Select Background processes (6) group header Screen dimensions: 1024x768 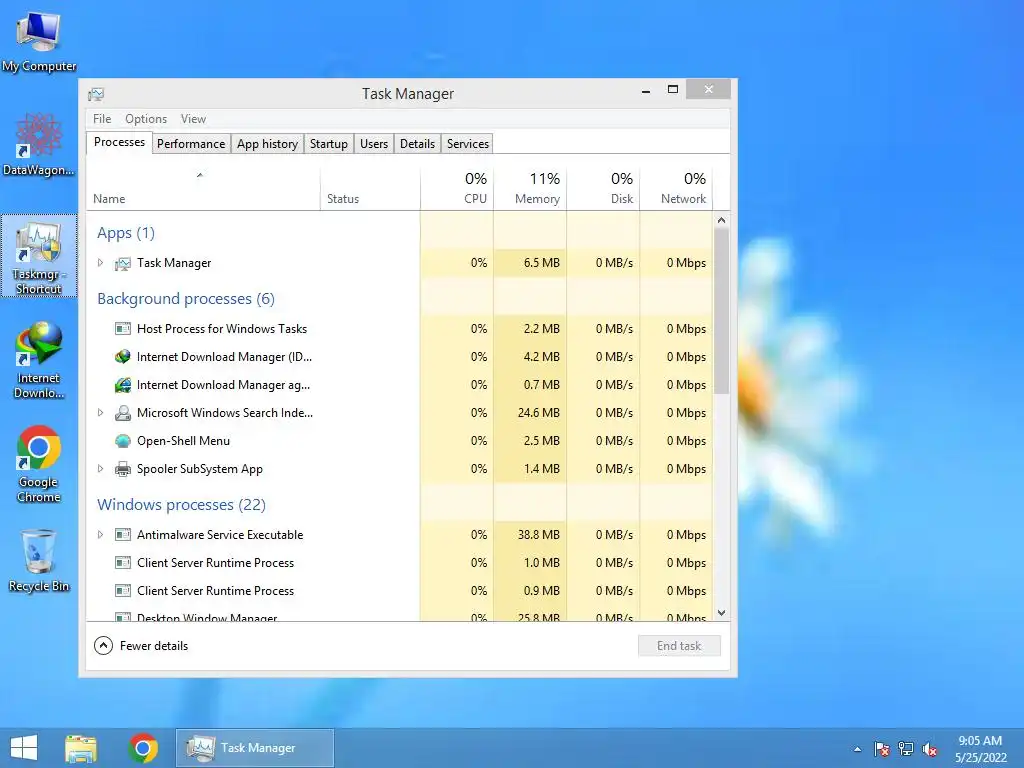point(186,299)
